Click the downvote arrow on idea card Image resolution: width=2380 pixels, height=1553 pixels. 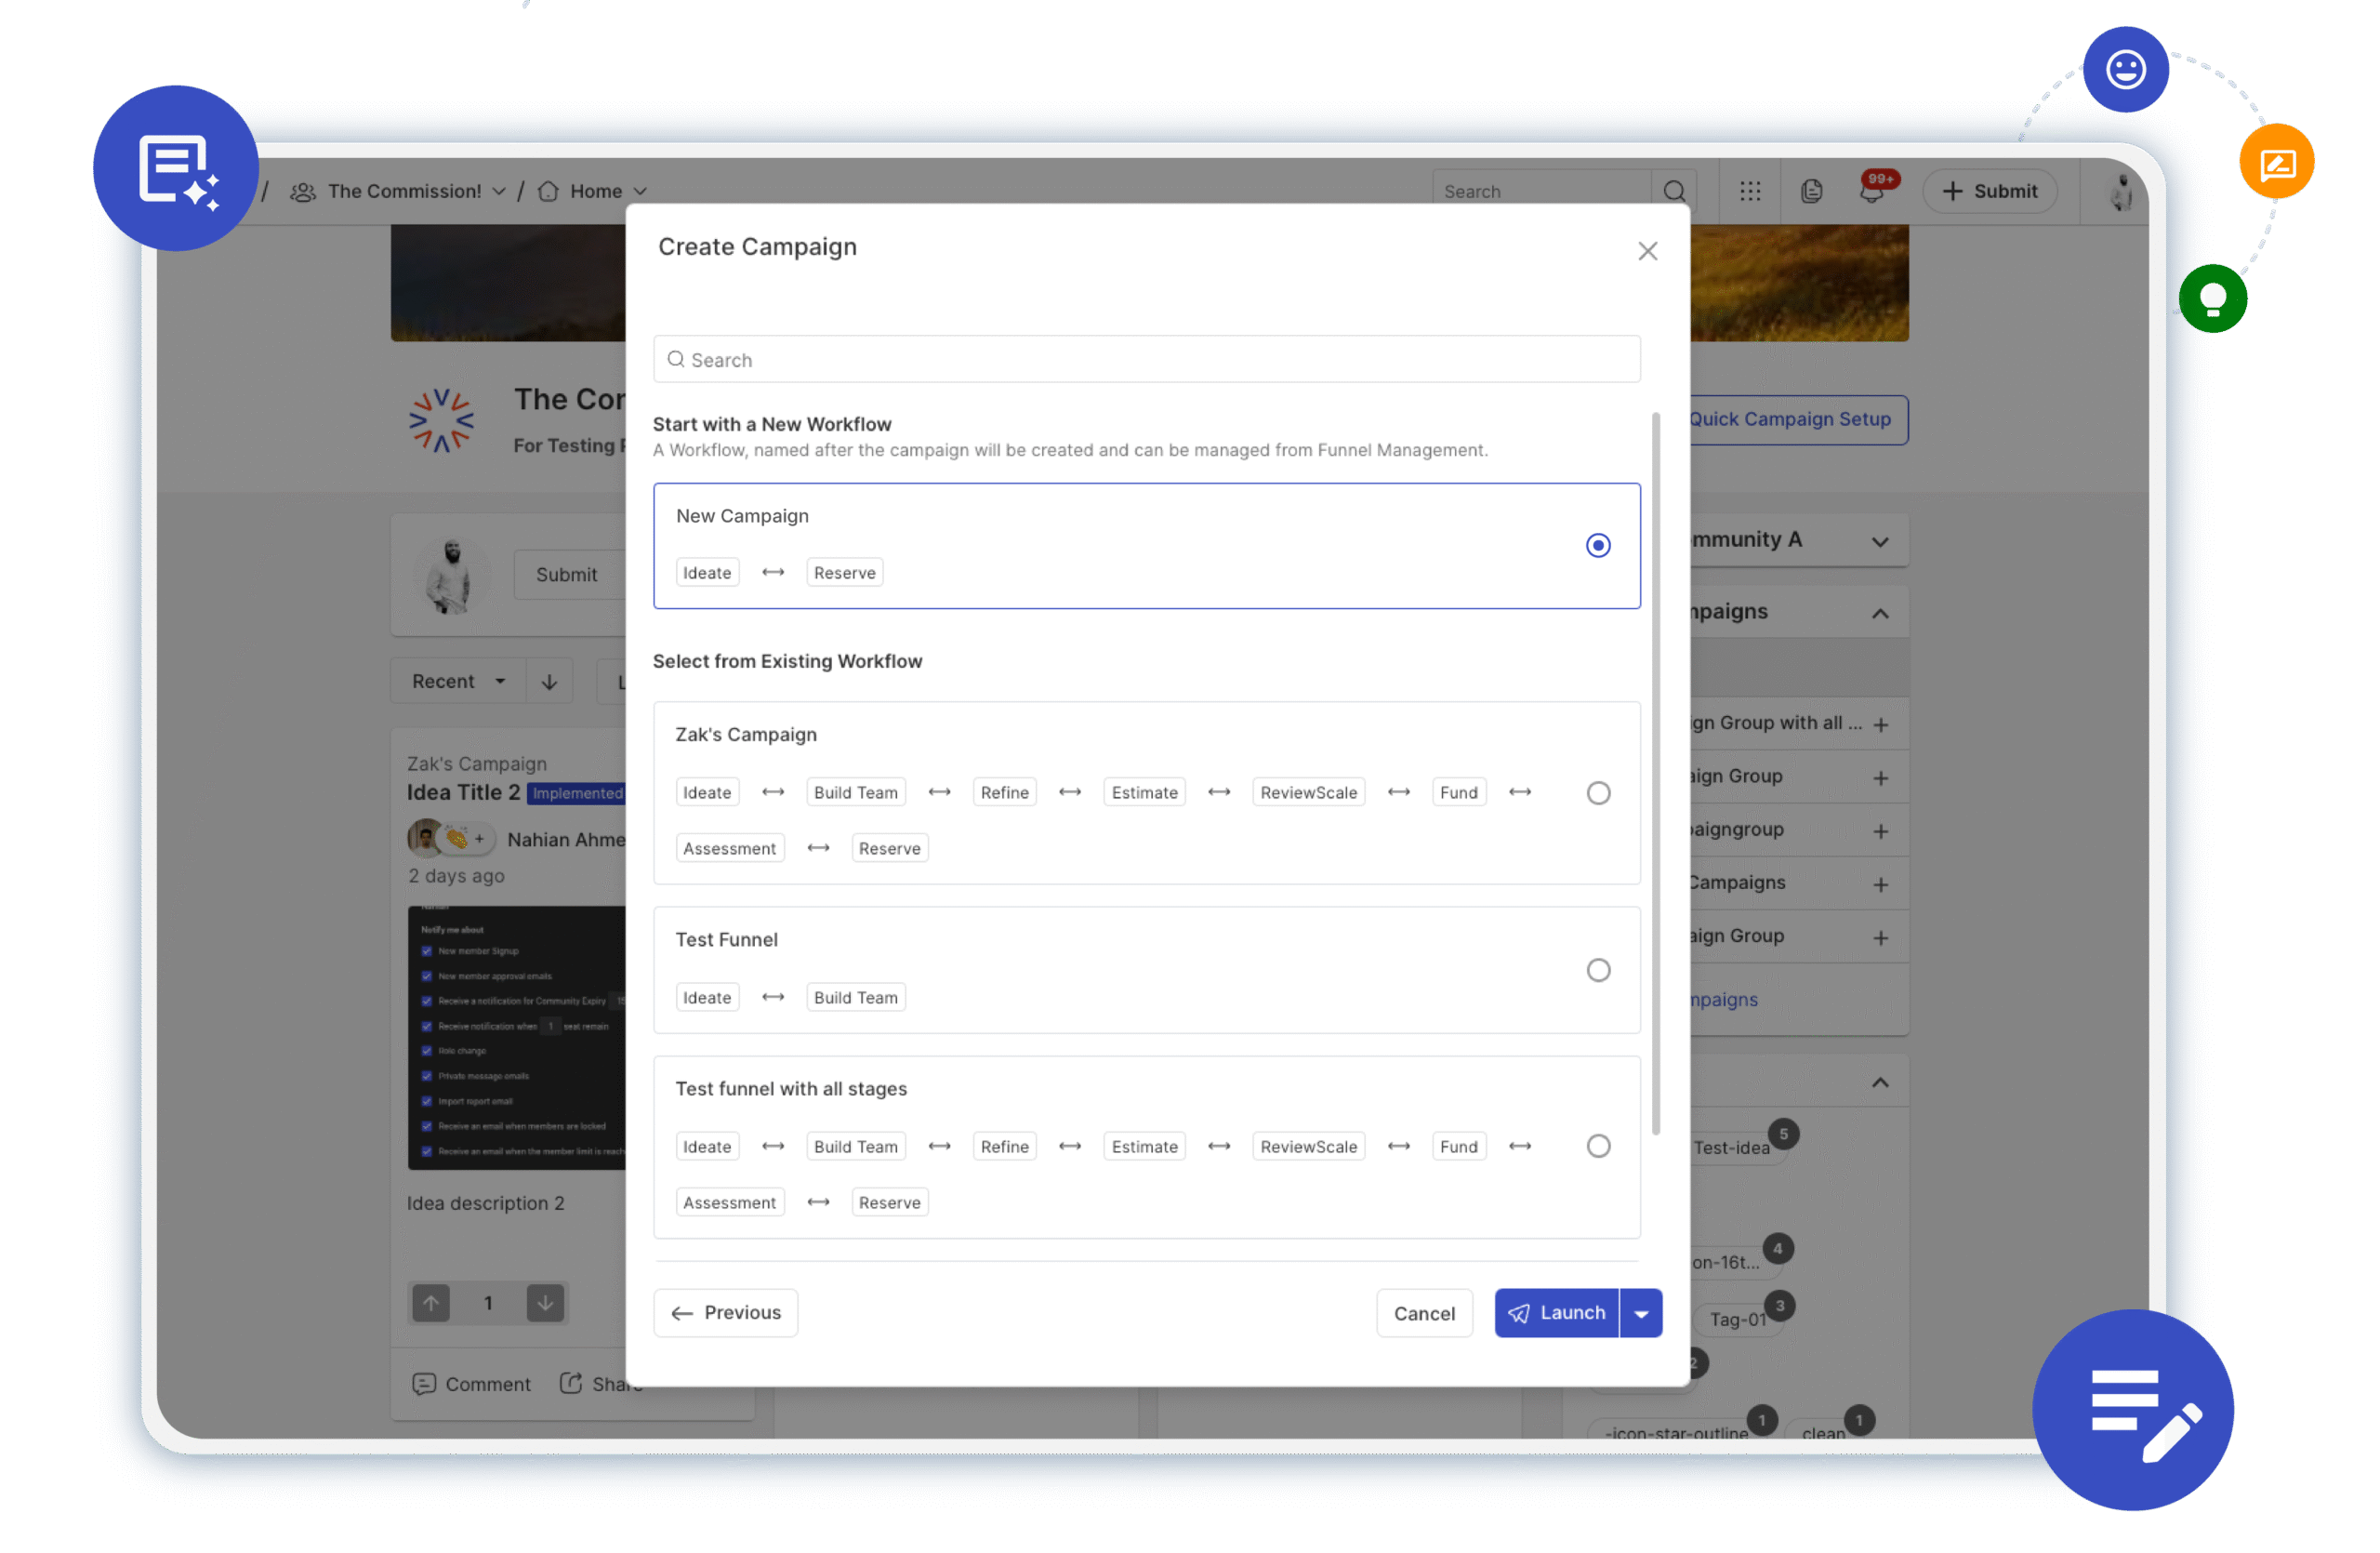point(545,1303)
